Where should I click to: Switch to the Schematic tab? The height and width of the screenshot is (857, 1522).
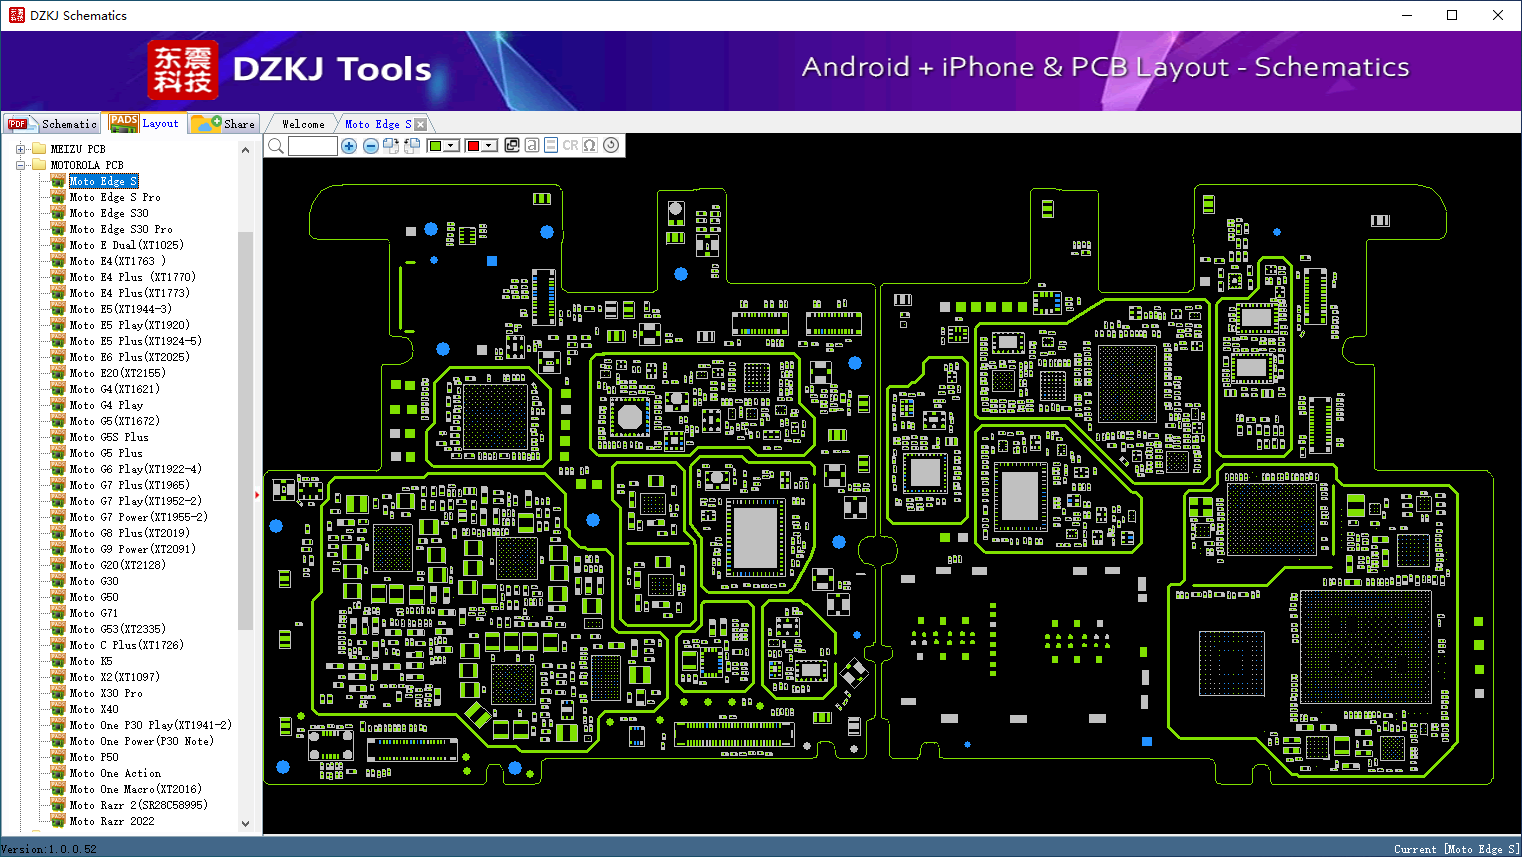52,124
